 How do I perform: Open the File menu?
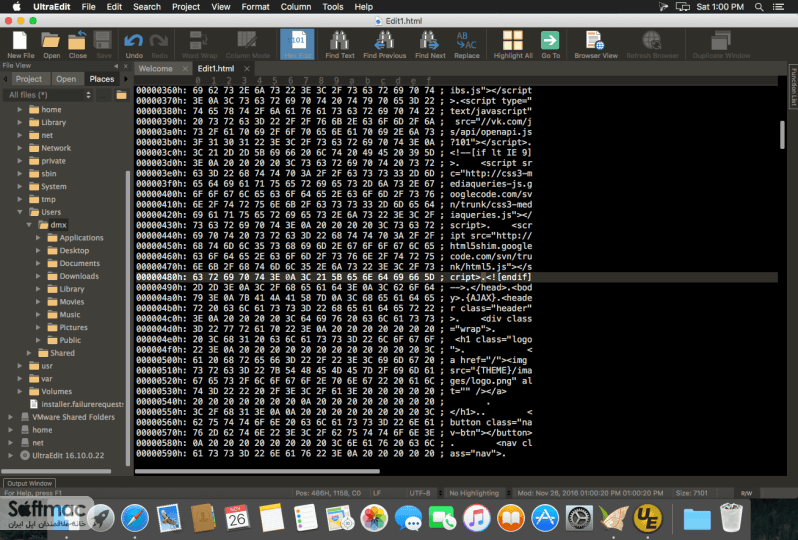coord(88,7)
